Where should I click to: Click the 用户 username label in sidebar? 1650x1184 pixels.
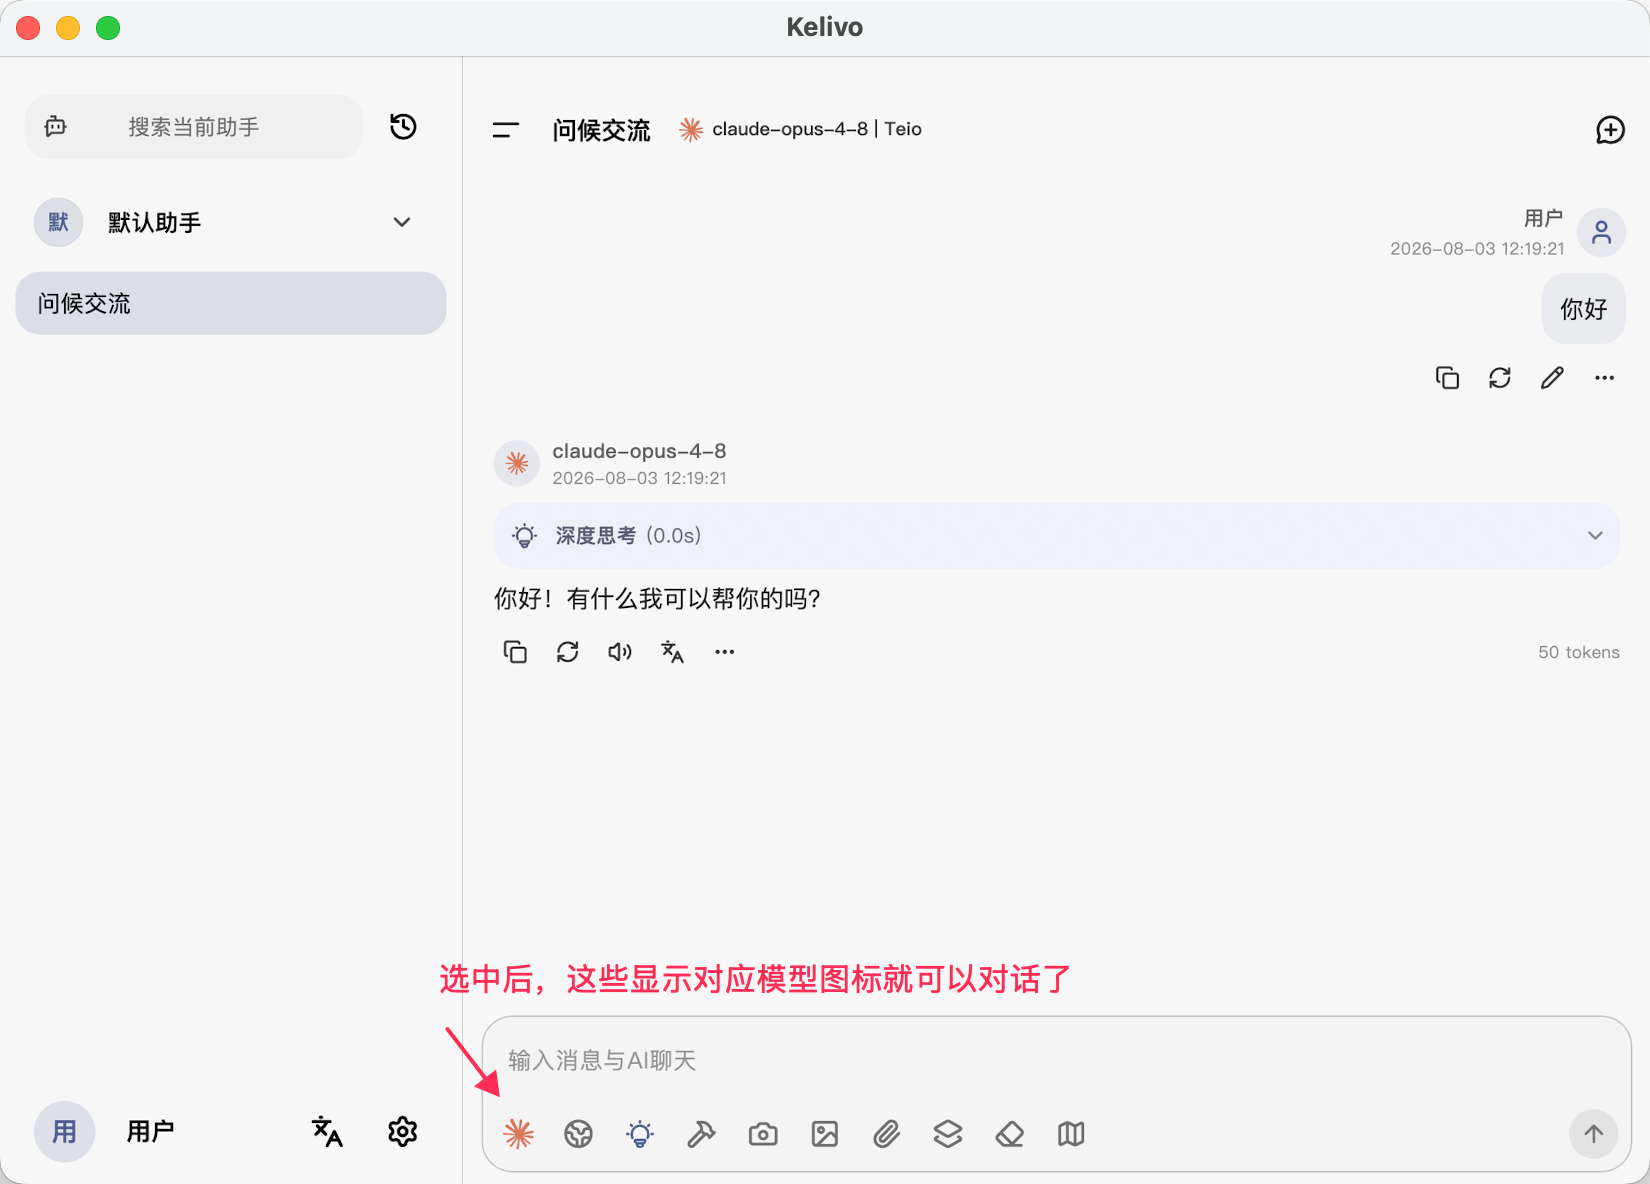pyautogui.click(x=151, y=1132)
